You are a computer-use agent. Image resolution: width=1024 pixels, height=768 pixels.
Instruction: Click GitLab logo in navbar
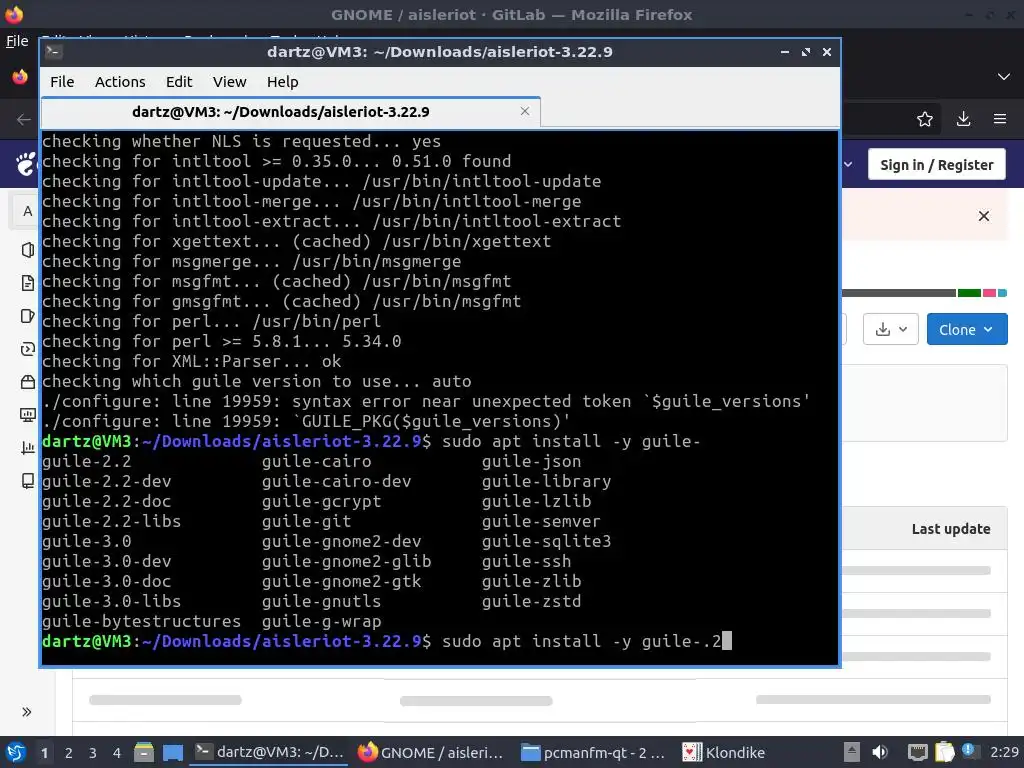(26, 164)
